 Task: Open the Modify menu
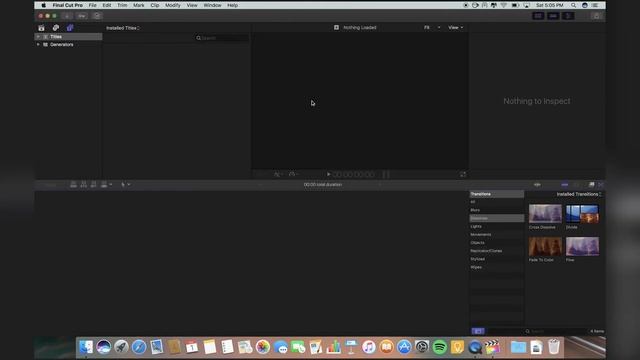click(x=173, y=5)
